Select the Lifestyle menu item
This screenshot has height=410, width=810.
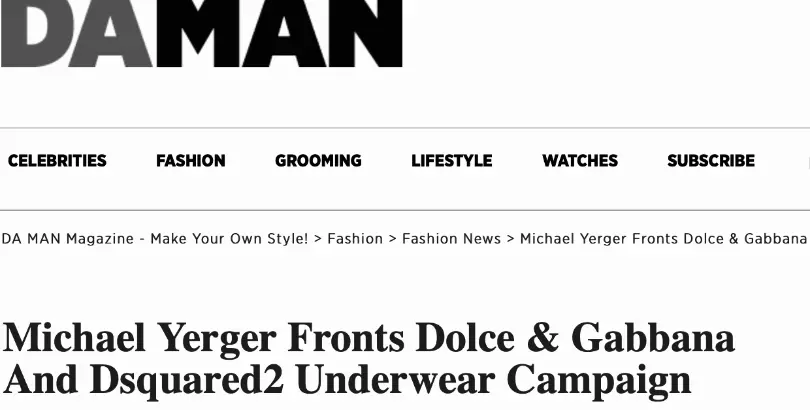(x=452, y=161)
